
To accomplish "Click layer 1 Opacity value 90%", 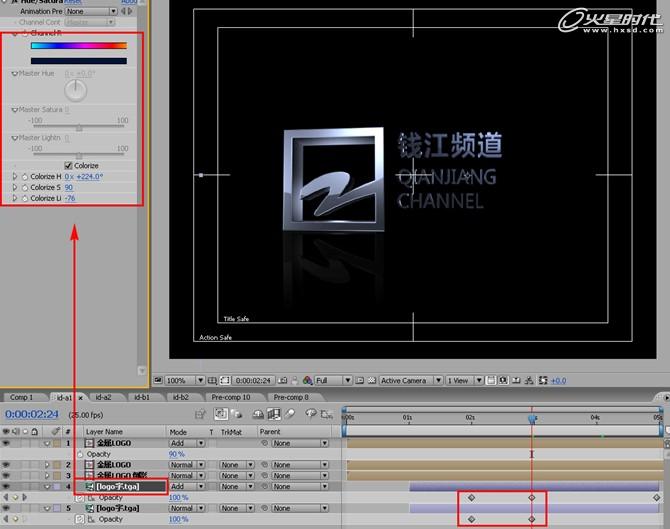I will pos(177,454).
